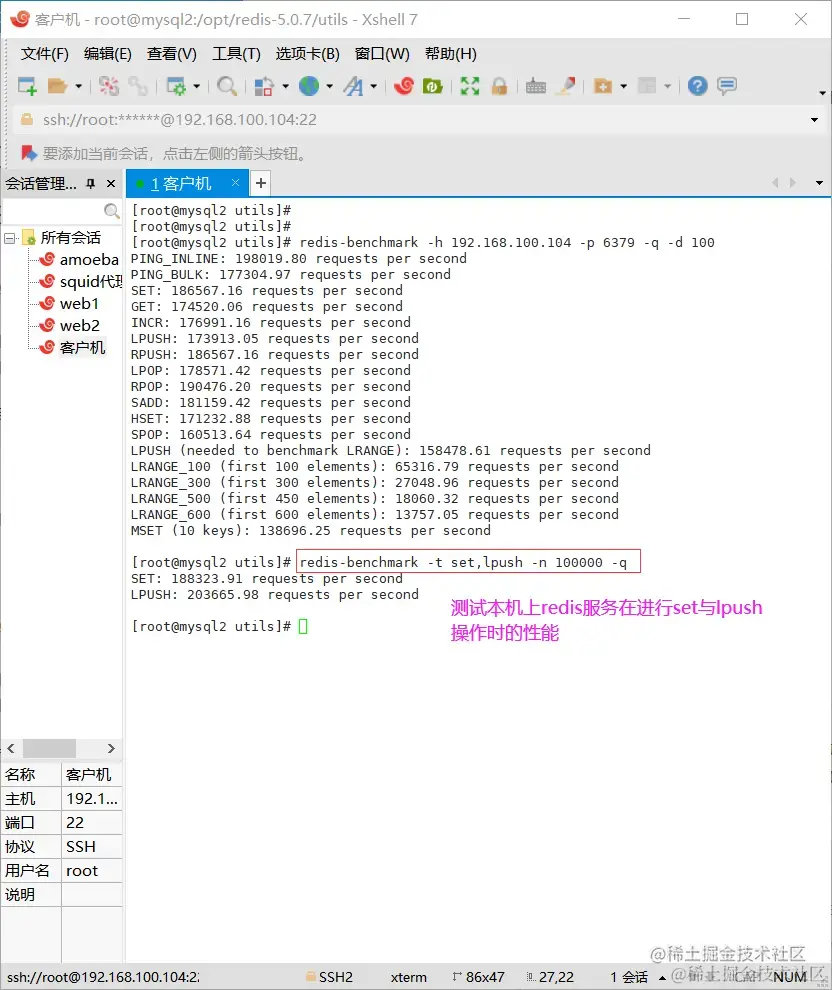Expand the font dropdown arrow
The width and height of the screenshot is (832, 990).
click(374, 86)
